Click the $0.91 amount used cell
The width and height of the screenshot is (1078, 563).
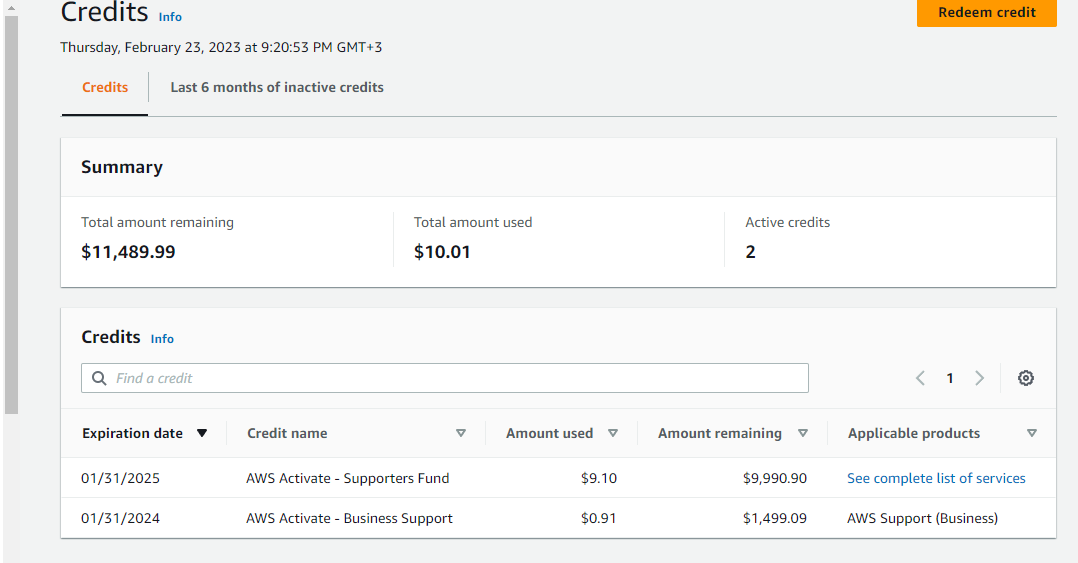[599, 518]
